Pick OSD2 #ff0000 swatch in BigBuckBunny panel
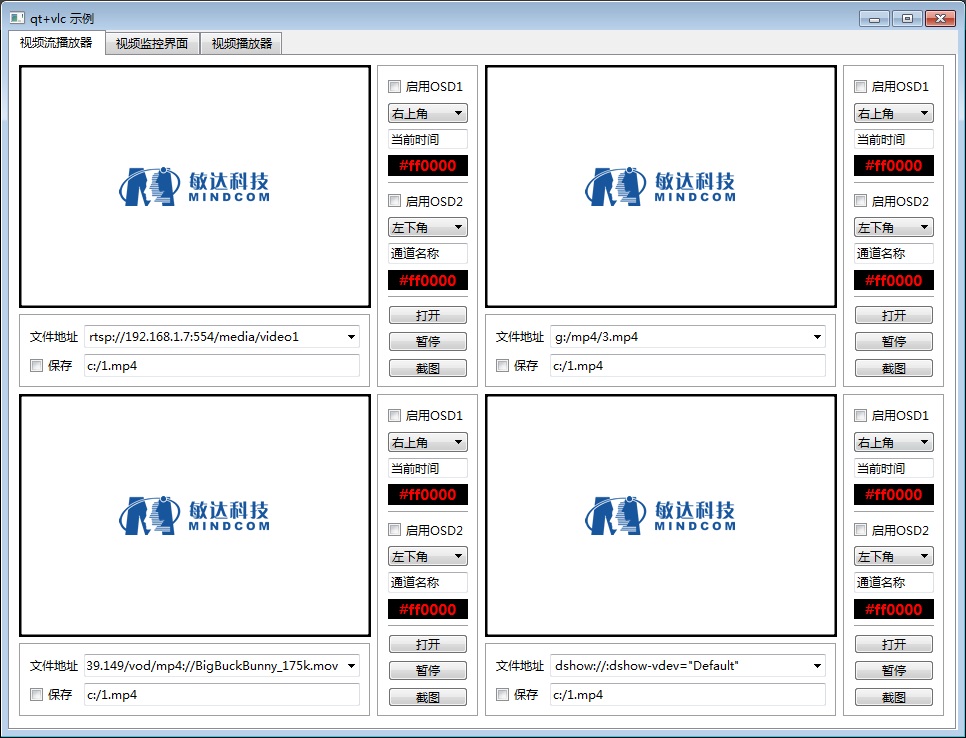 [x=428, y=609]
